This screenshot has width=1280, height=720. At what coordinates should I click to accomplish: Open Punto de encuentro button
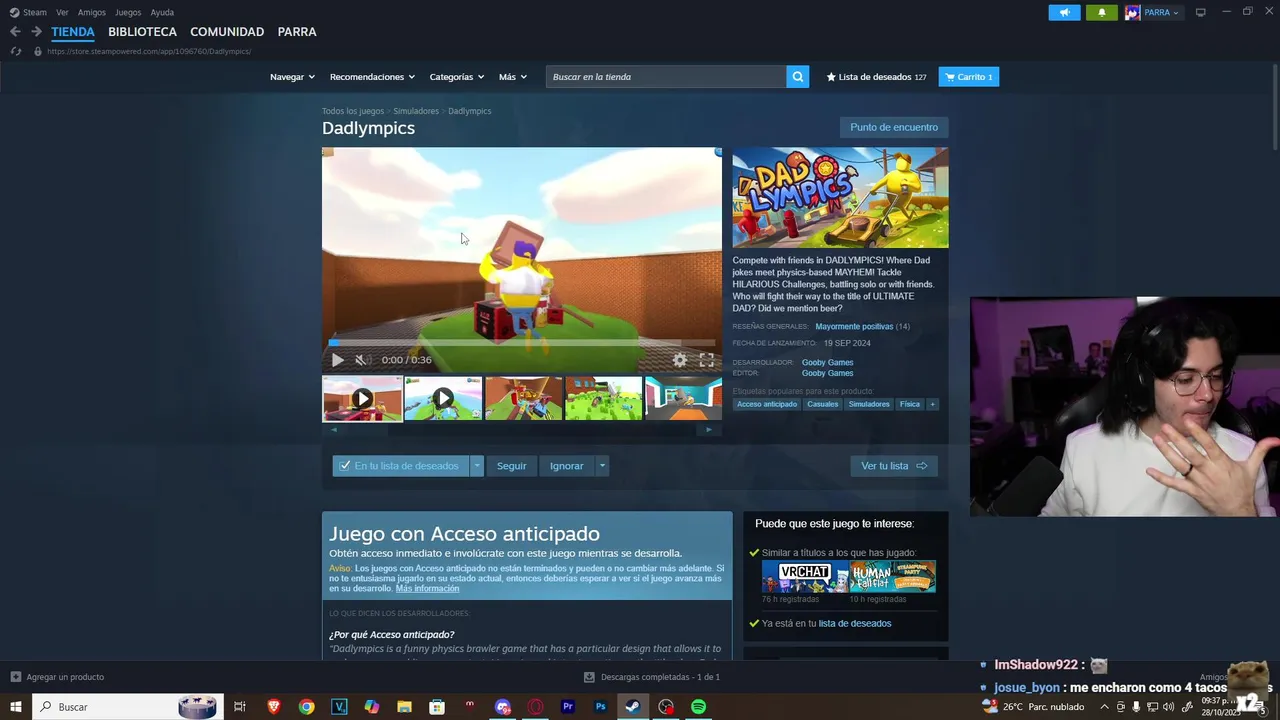click(x=894, y=127)
